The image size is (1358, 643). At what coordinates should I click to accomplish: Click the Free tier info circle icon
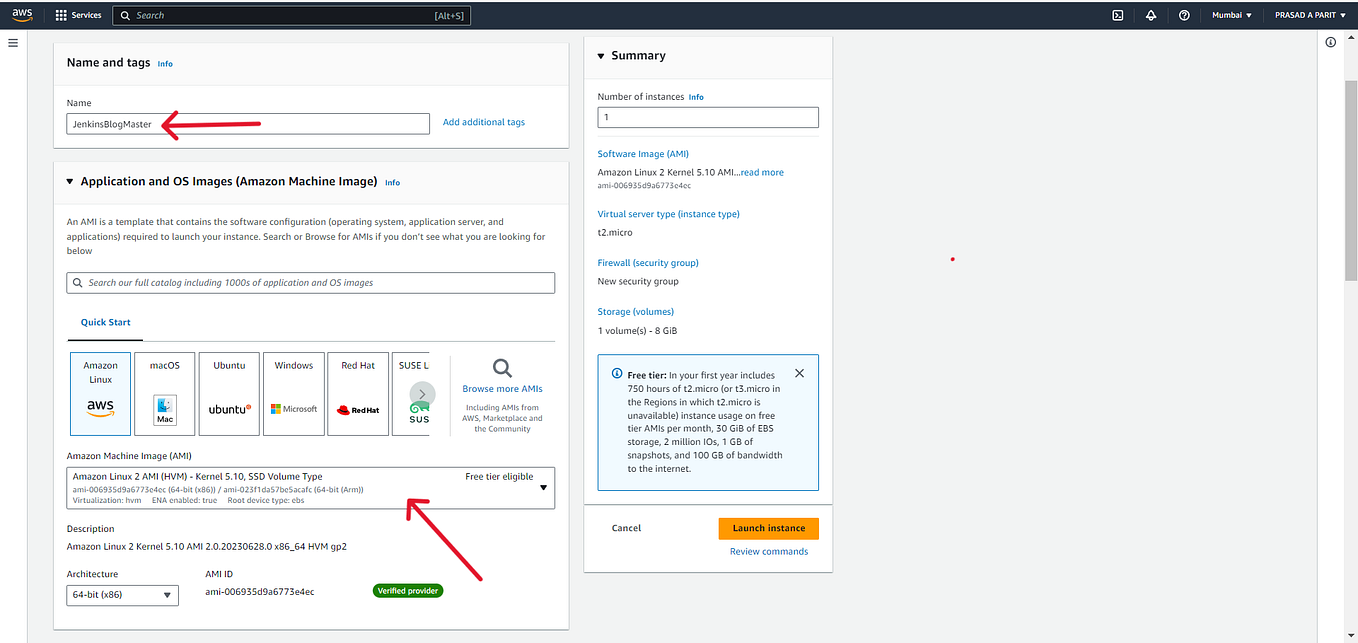(x=616, y=374)
